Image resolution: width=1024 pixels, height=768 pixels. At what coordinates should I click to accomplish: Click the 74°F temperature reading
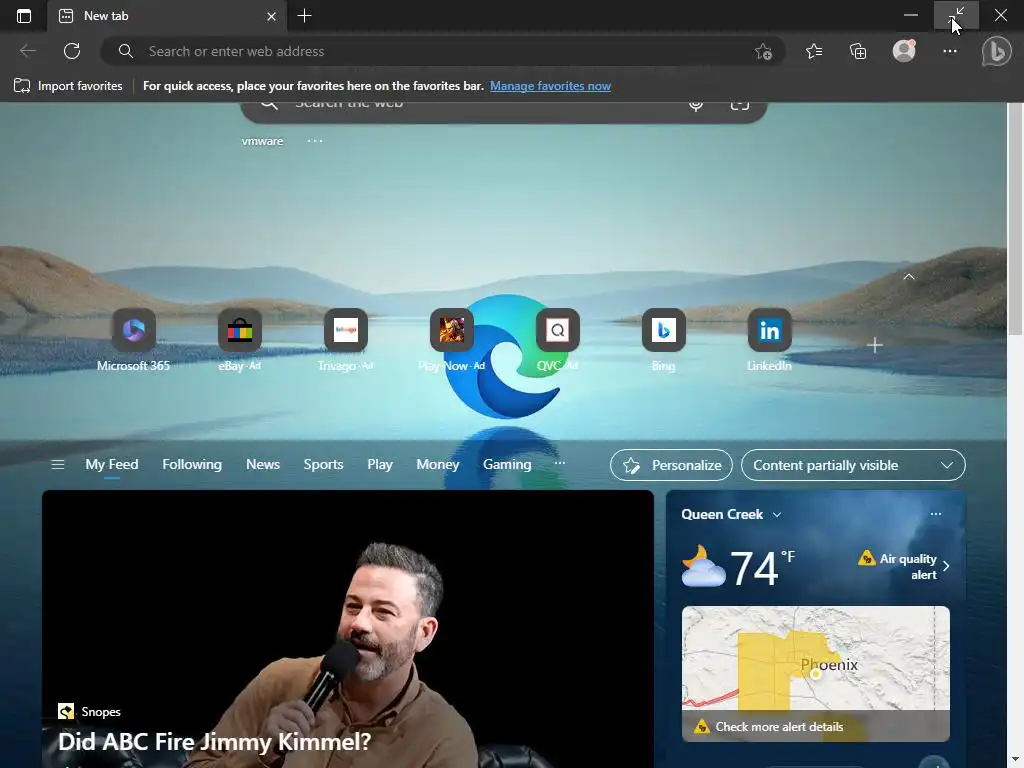(x=762, y=568)
